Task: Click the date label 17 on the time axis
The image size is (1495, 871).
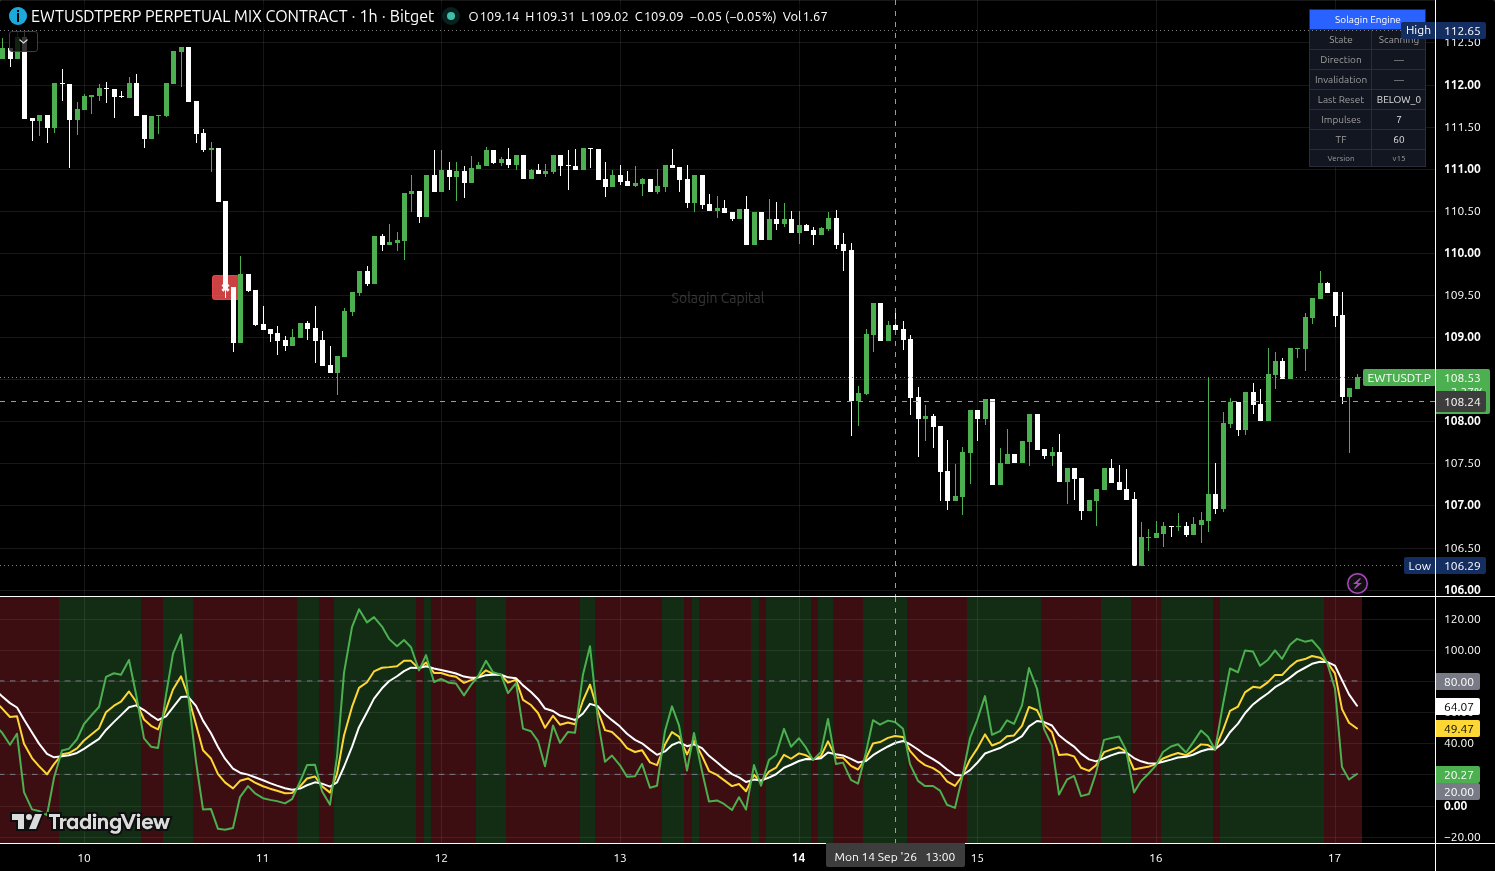Action: coord(1334,858)
